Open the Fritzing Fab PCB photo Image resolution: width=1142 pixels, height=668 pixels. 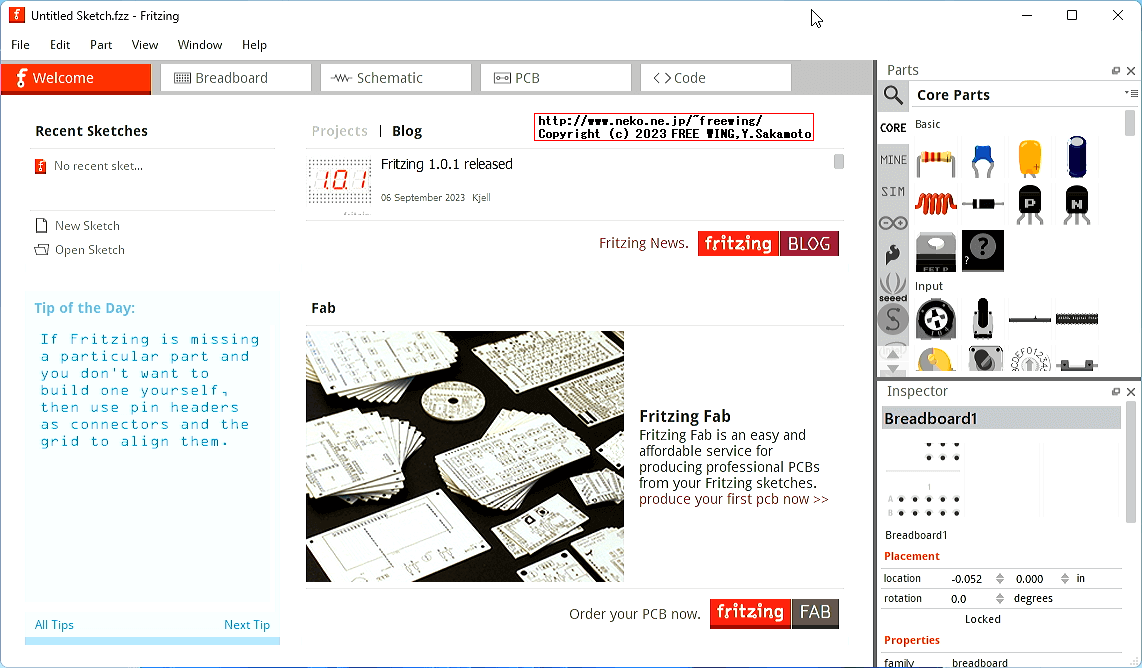pyautogui.click(x=465, y=456)
